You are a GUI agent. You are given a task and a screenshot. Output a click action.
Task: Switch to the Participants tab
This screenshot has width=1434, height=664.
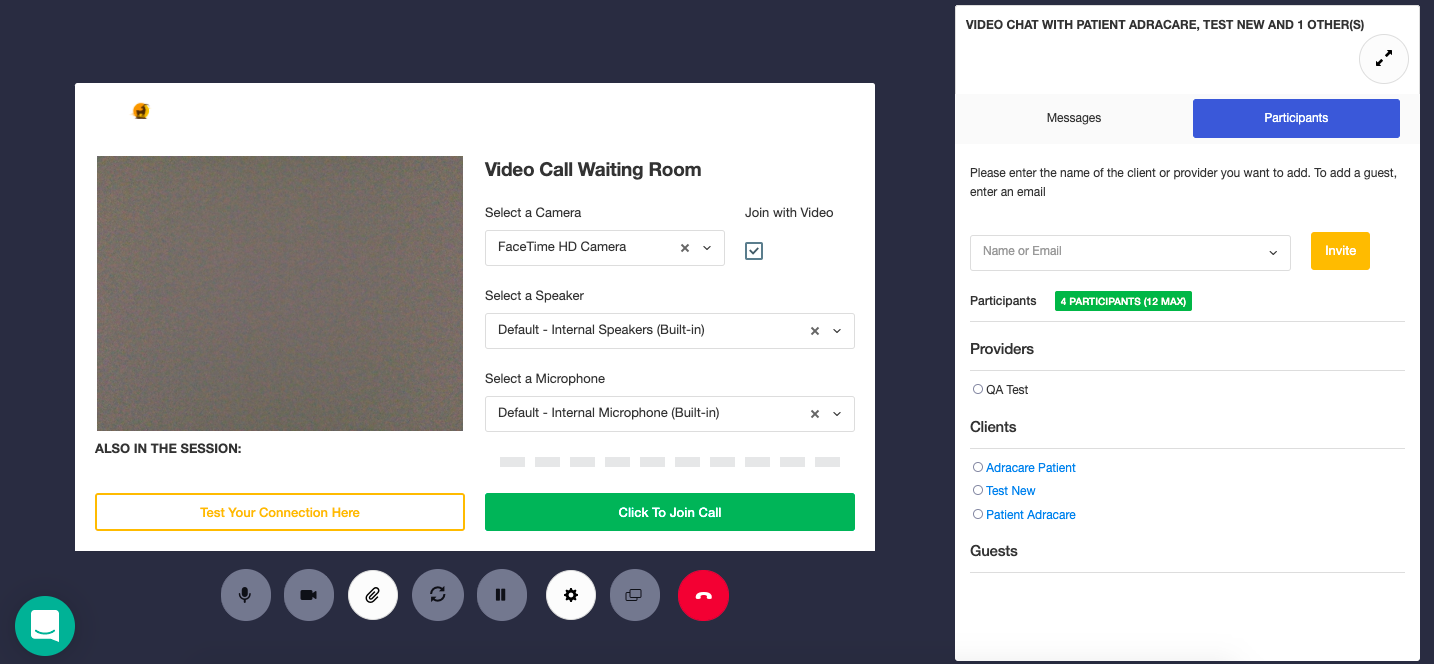click(1296, 118)
